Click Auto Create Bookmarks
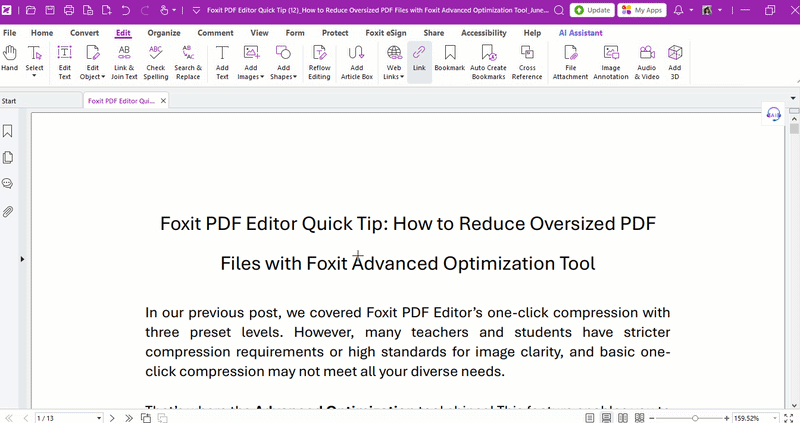800x423 pixels. pyautogui.click(x=488, y=62)
